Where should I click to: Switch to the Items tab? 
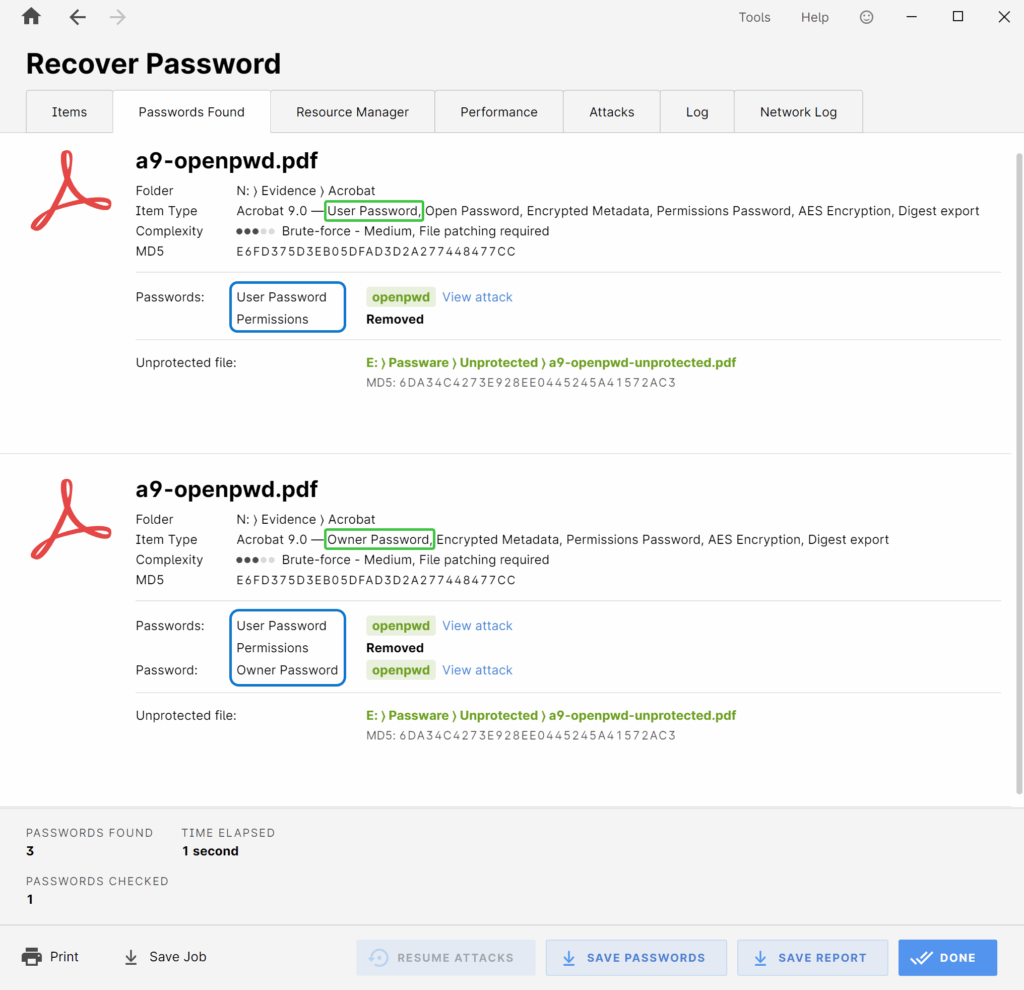69,112
